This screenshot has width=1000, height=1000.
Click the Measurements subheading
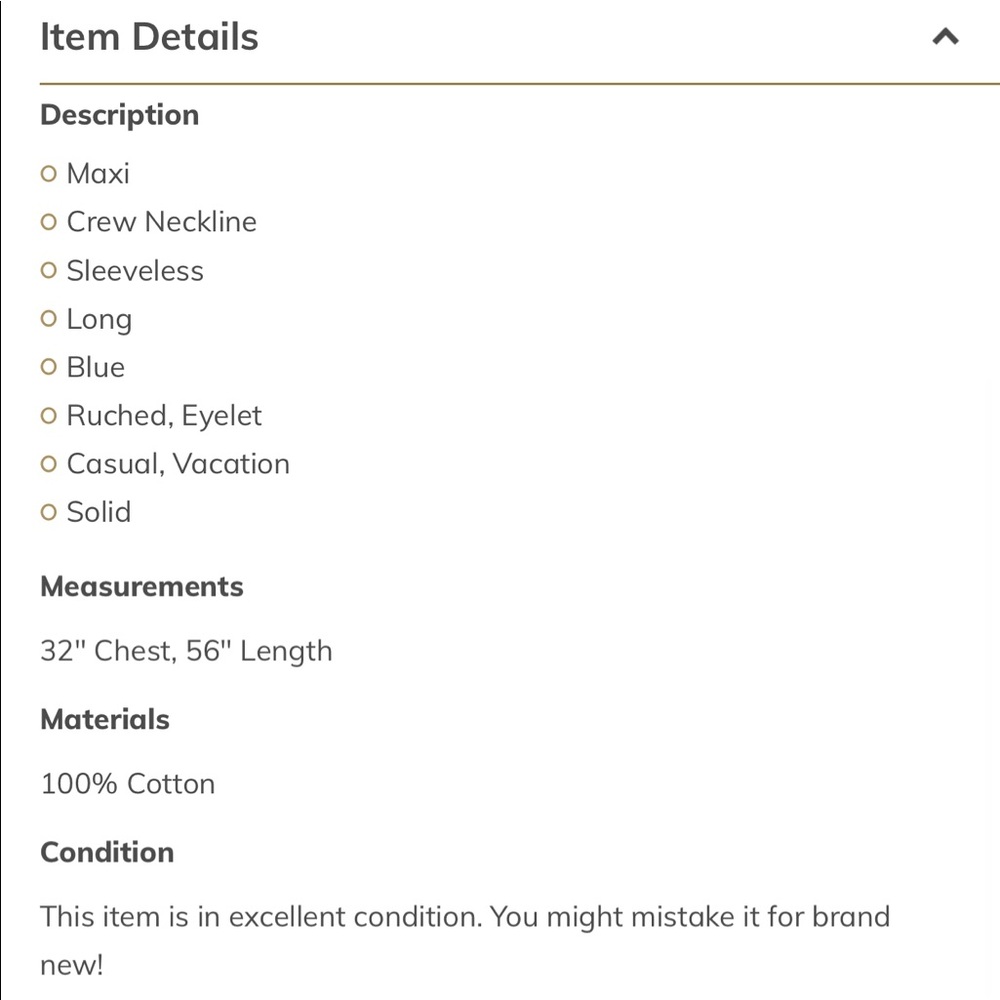click(142, 586)
